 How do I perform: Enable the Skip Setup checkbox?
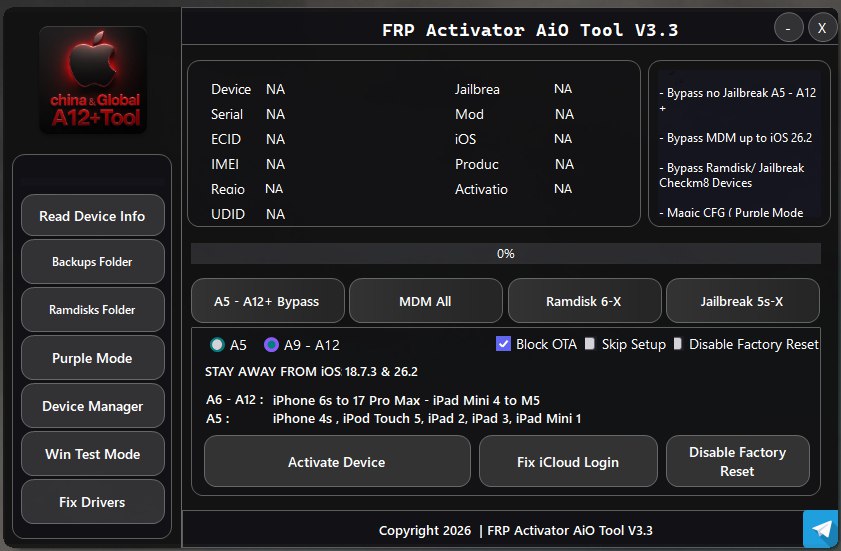590,344
